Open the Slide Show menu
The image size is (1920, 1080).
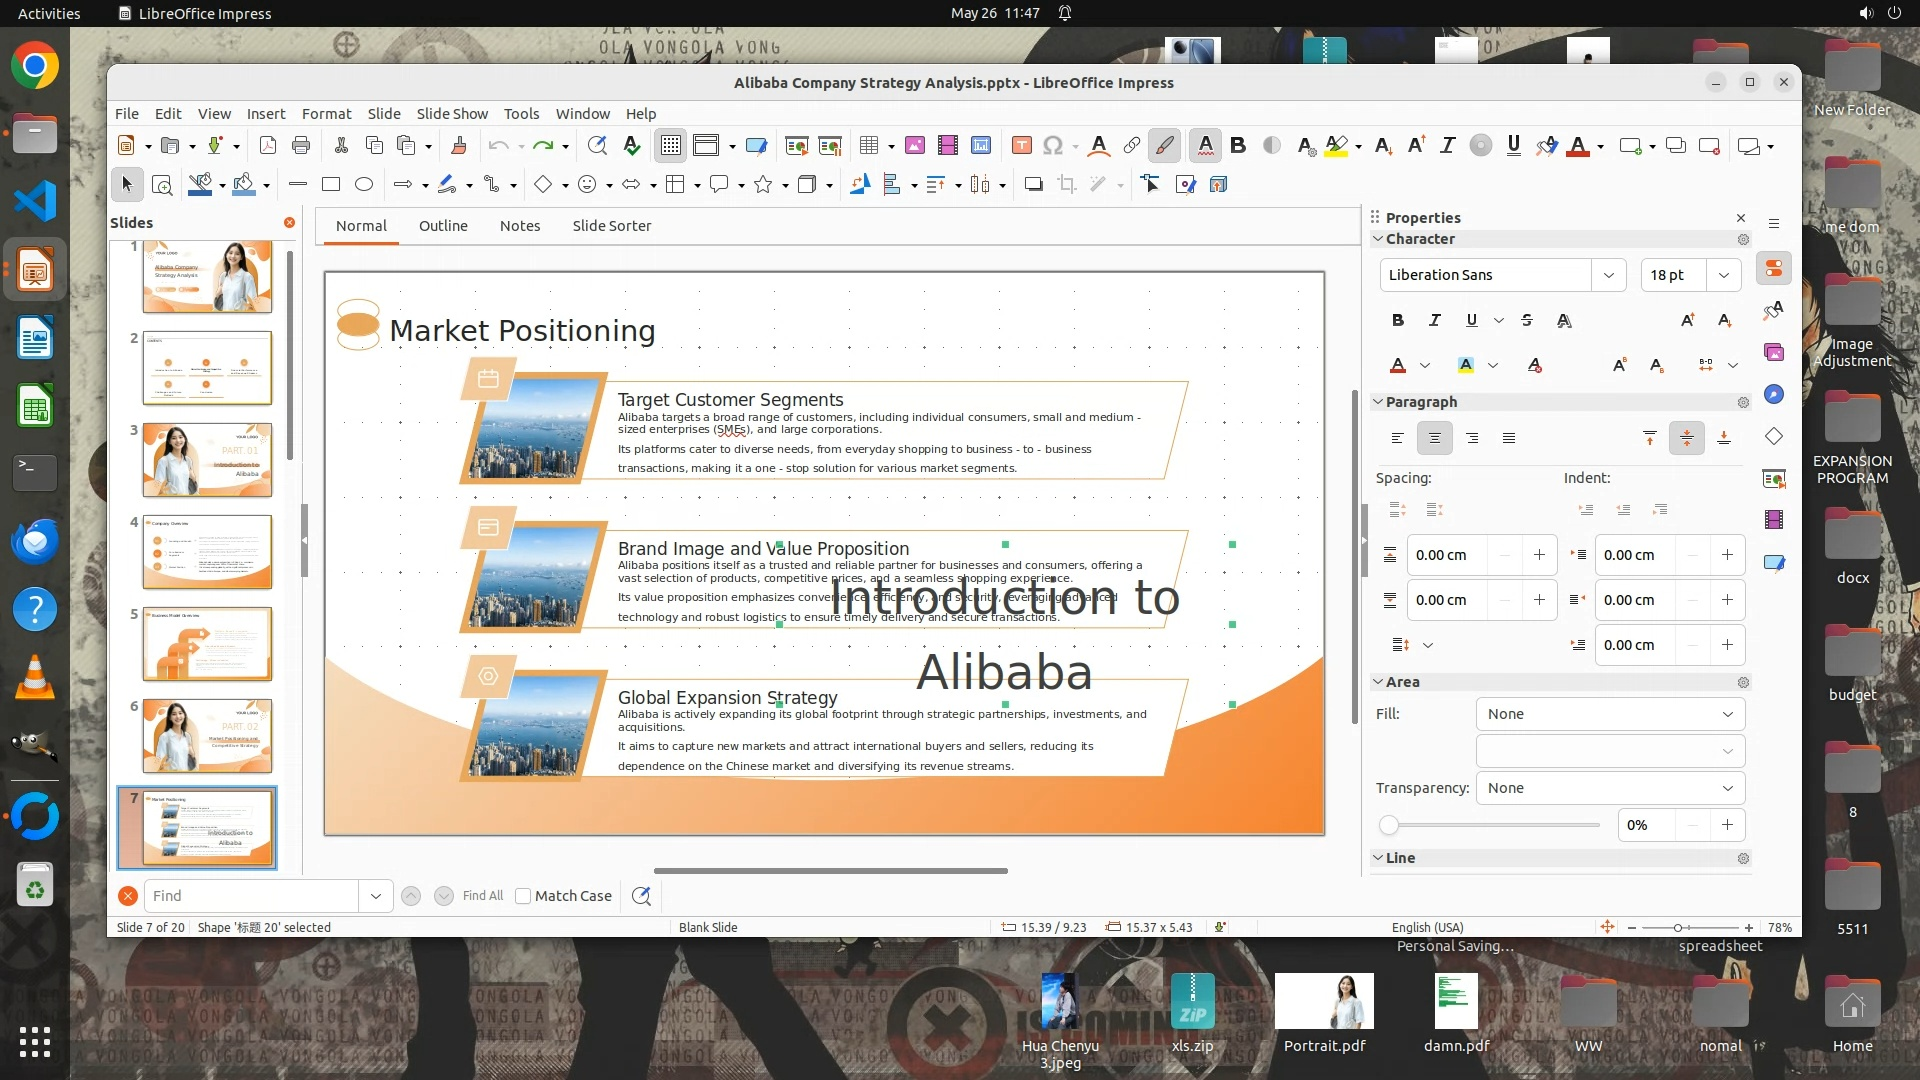(x=452, y=114)
